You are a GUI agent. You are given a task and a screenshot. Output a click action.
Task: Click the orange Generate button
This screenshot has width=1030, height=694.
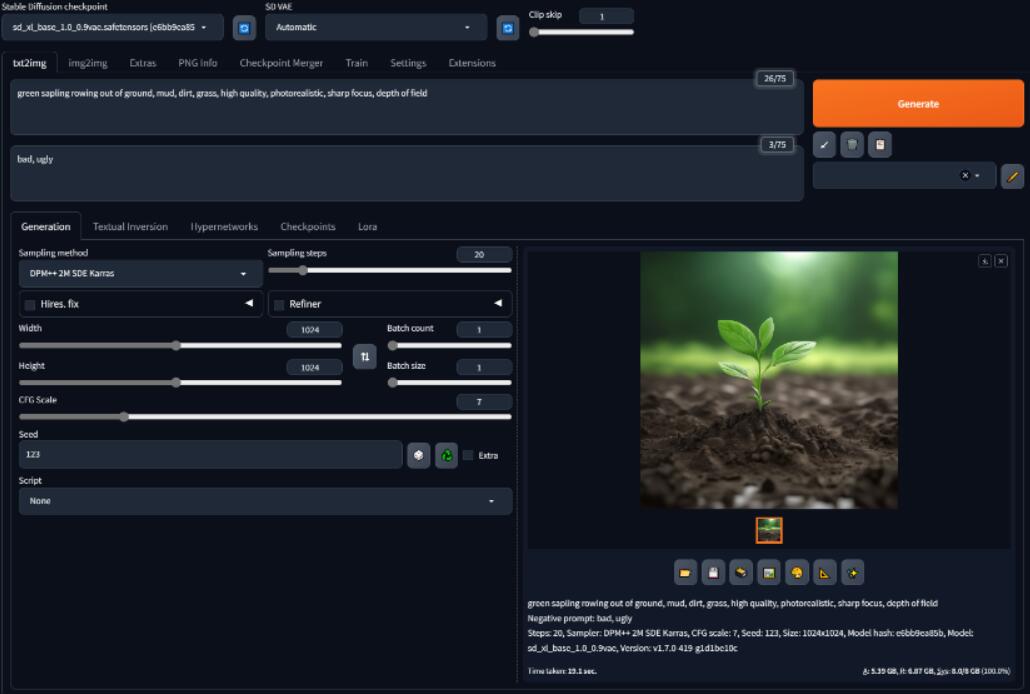pos(918,104)
